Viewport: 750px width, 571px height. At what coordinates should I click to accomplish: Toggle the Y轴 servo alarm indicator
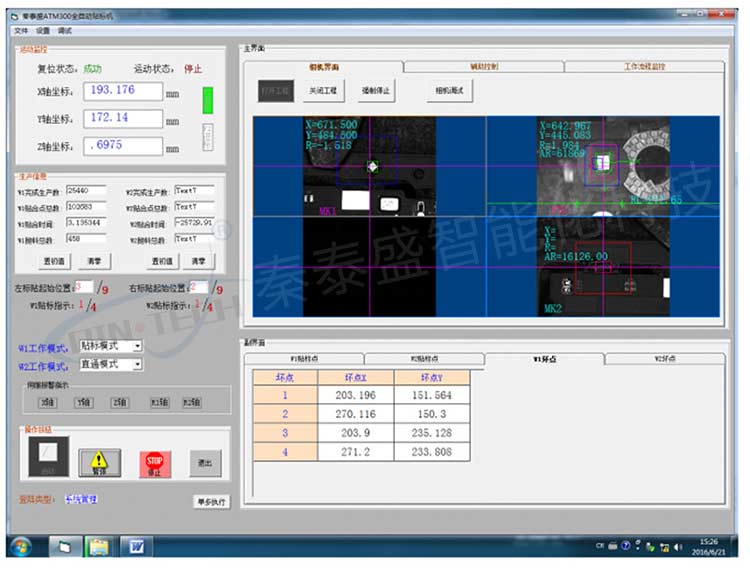pos(84,402)
